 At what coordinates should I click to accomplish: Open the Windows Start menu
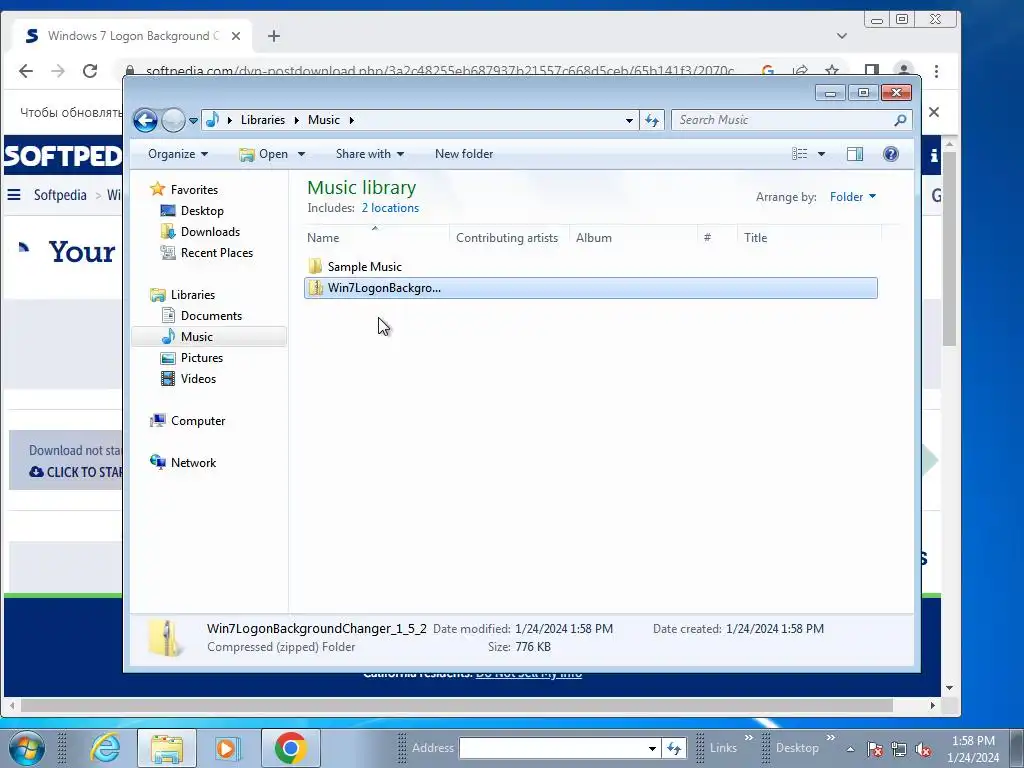[26, 748]
